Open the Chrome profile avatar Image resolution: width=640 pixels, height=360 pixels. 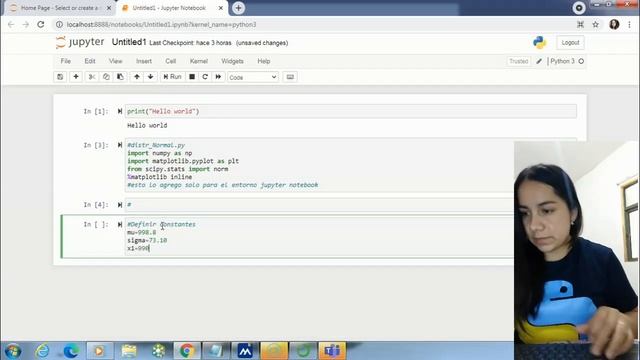614,24
